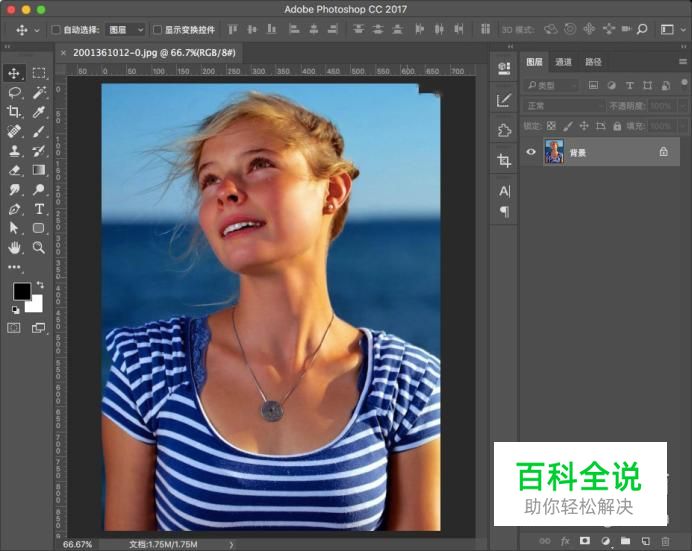
Task: Choose the Hand tool
Action: pos(14,247)
